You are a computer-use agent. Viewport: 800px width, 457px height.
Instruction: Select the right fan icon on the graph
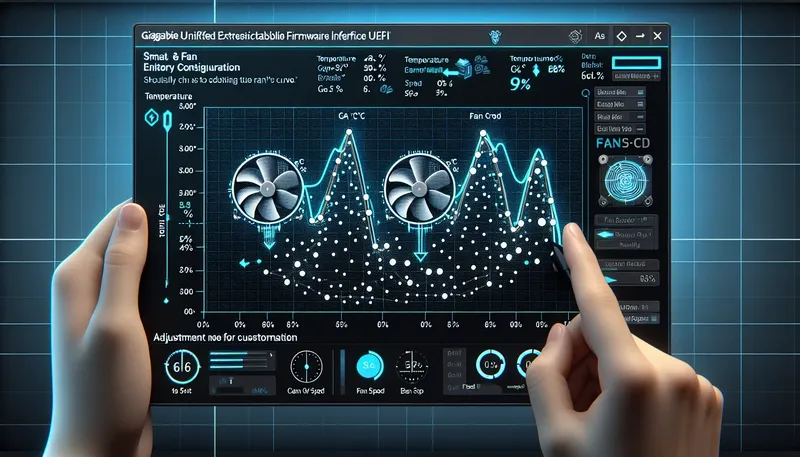(419, 188)
